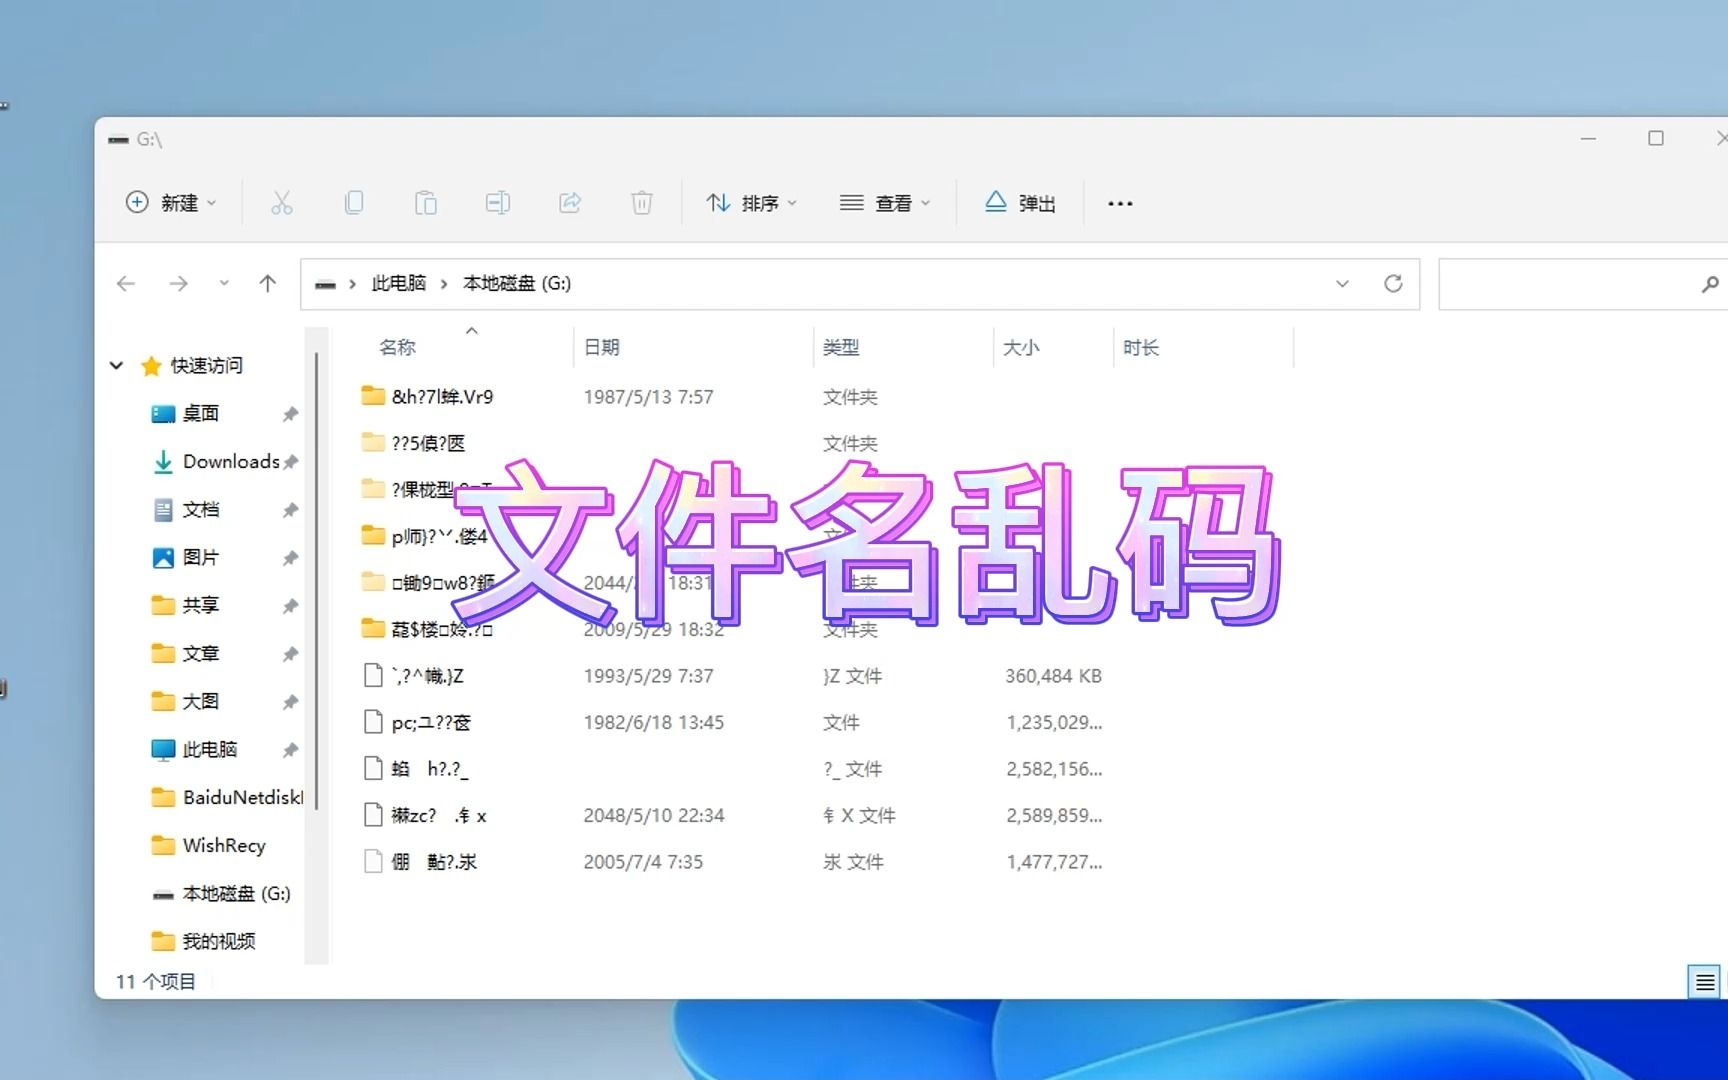Unpin Downloads from quick access
Viewport: 1728px width, 1080px height.
tap(291, 461)
